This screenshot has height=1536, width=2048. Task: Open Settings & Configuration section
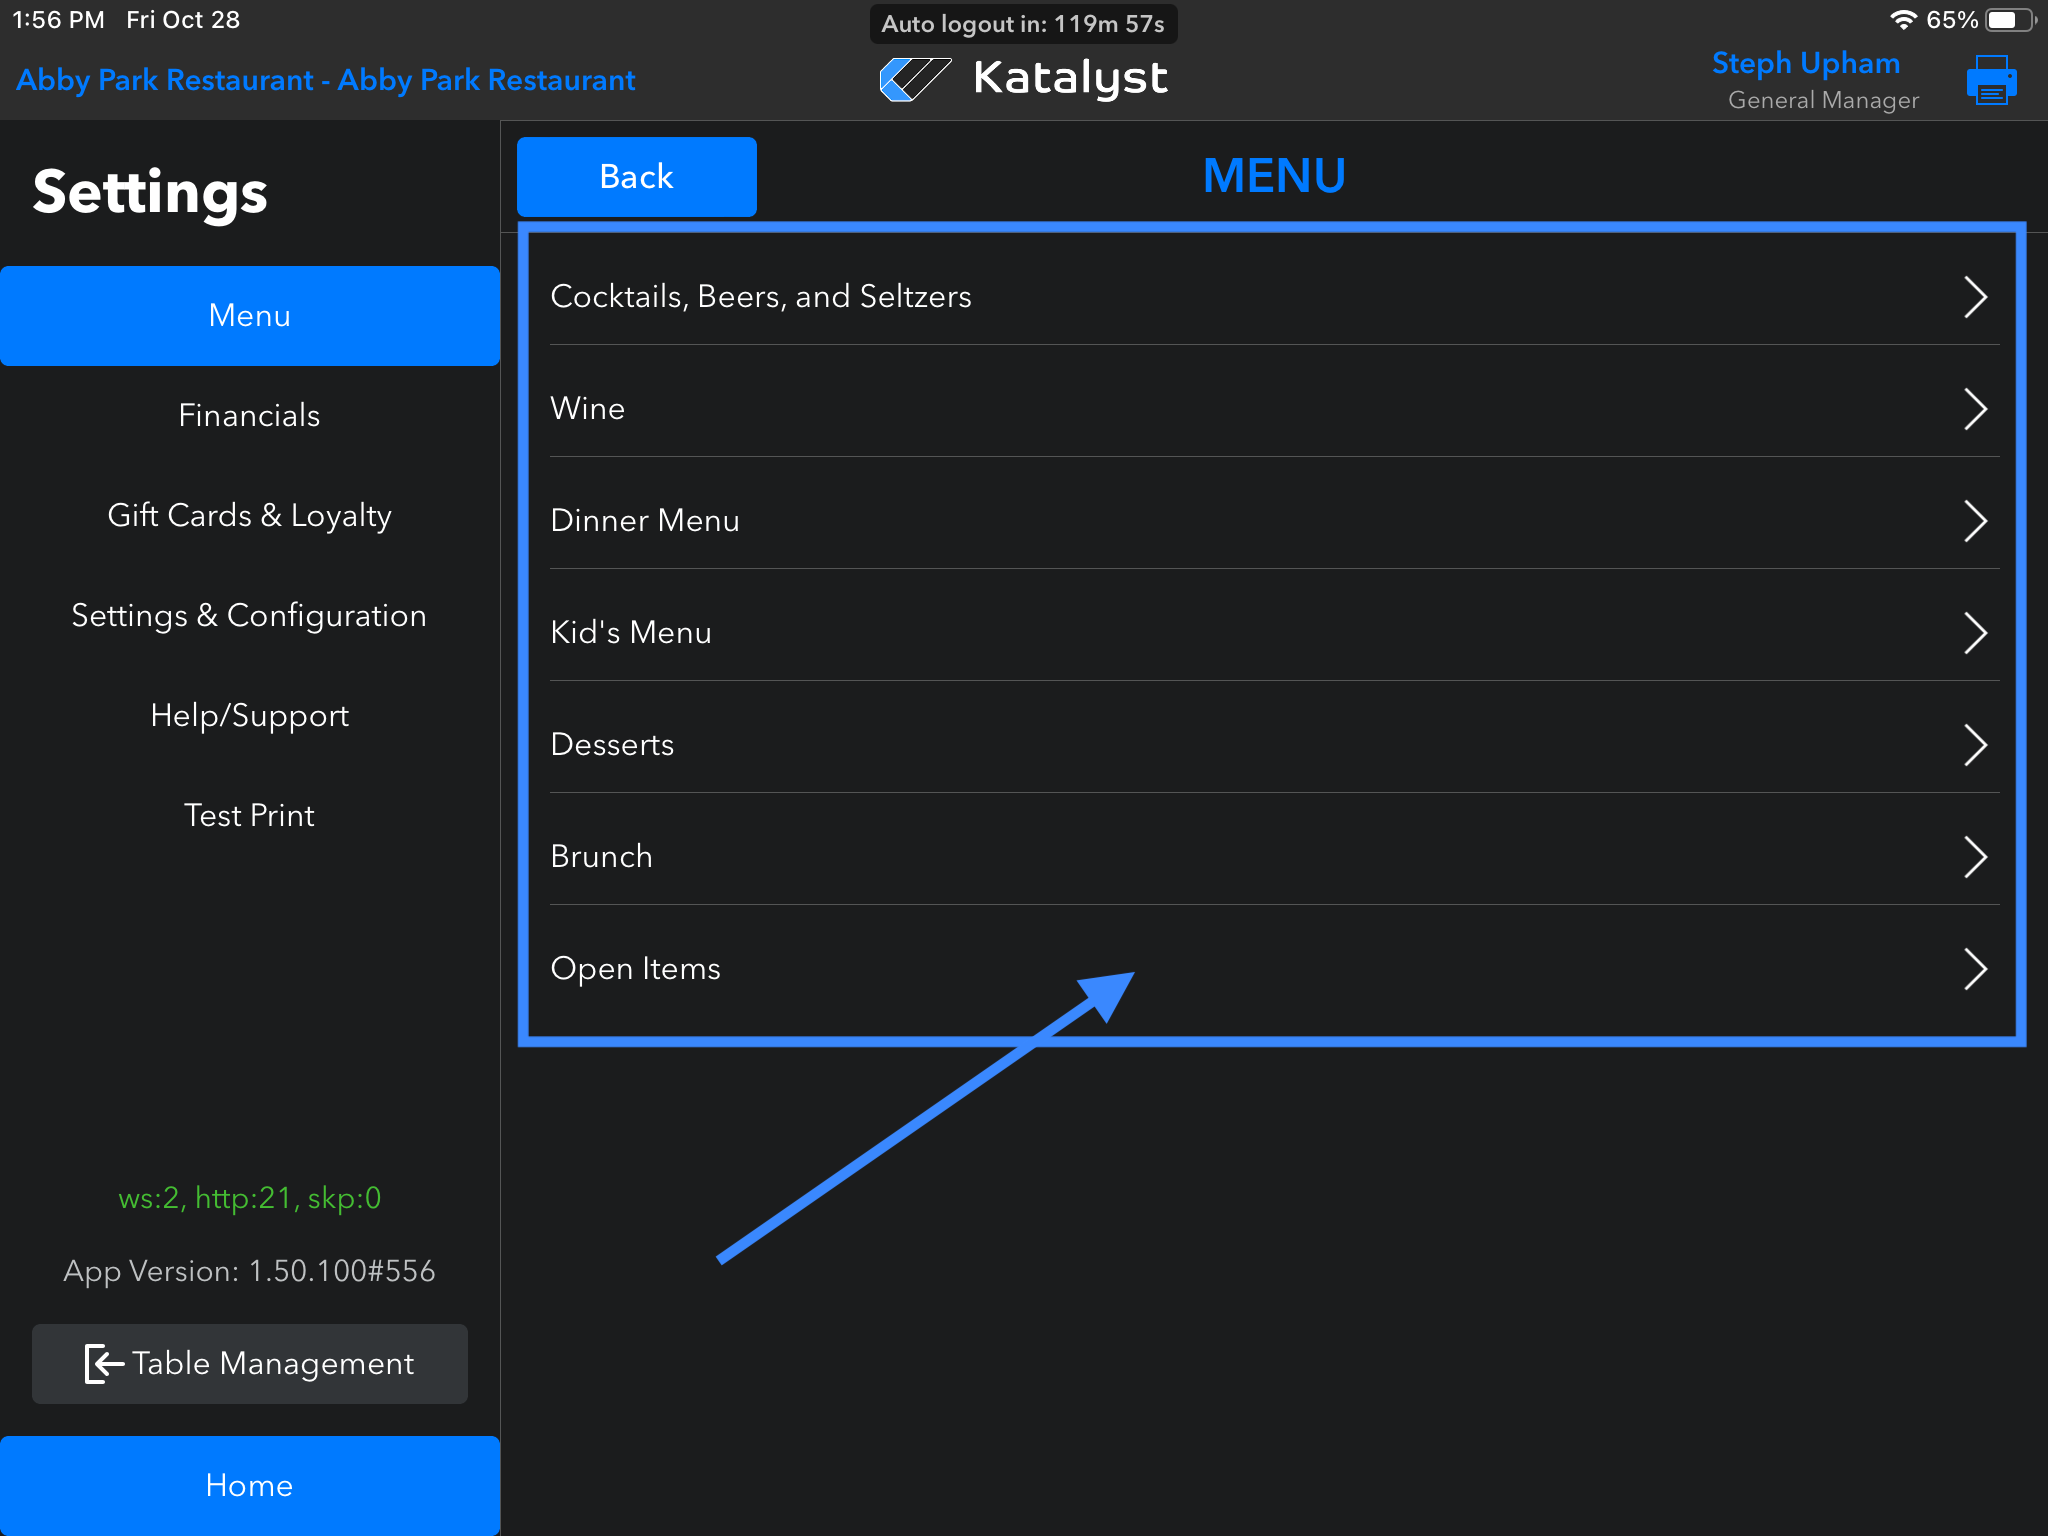tap(250, 616)
